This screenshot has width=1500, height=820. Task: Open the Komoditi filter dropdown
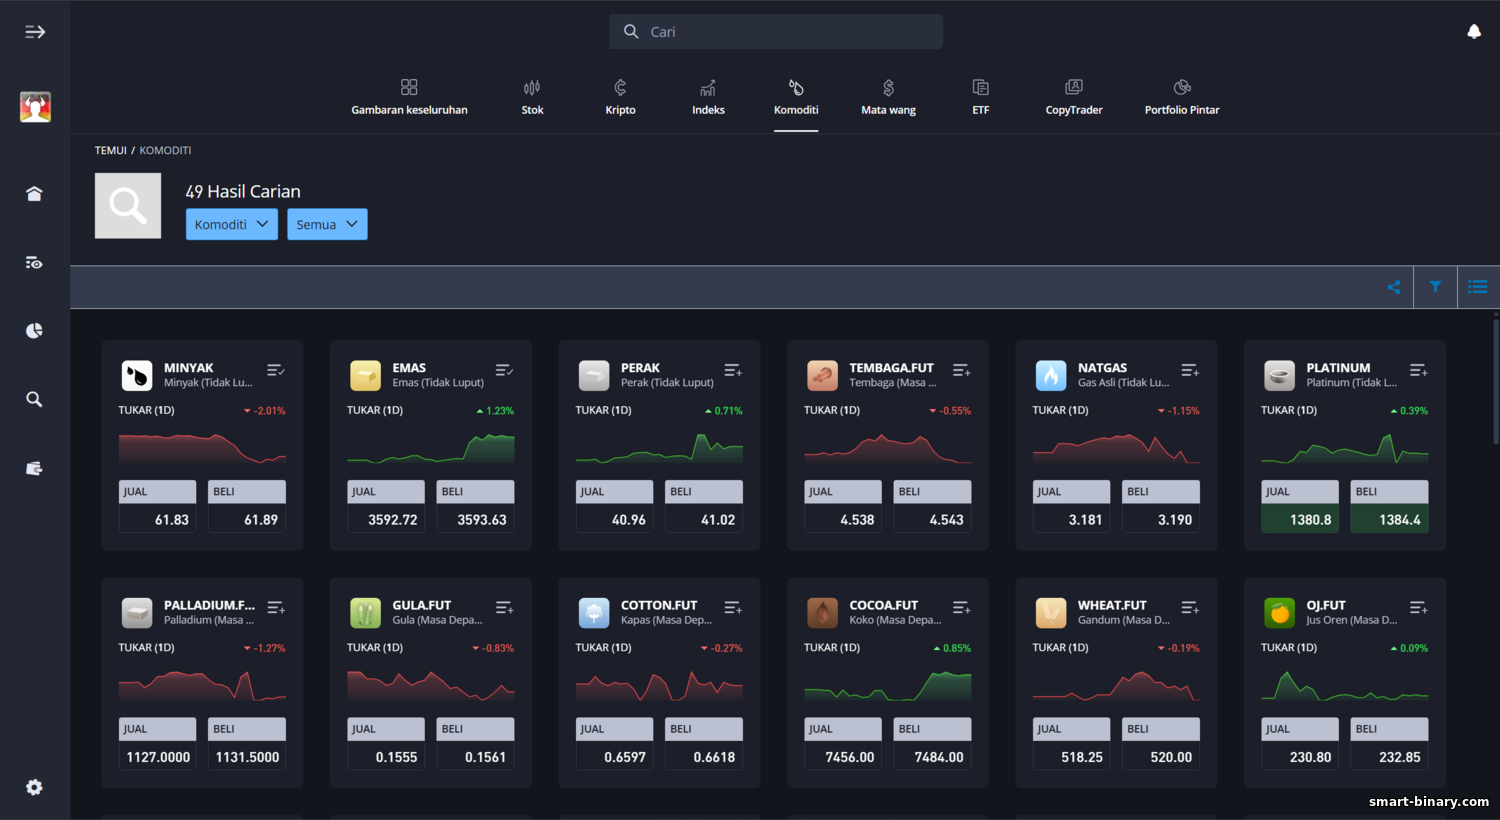point(231,224)
